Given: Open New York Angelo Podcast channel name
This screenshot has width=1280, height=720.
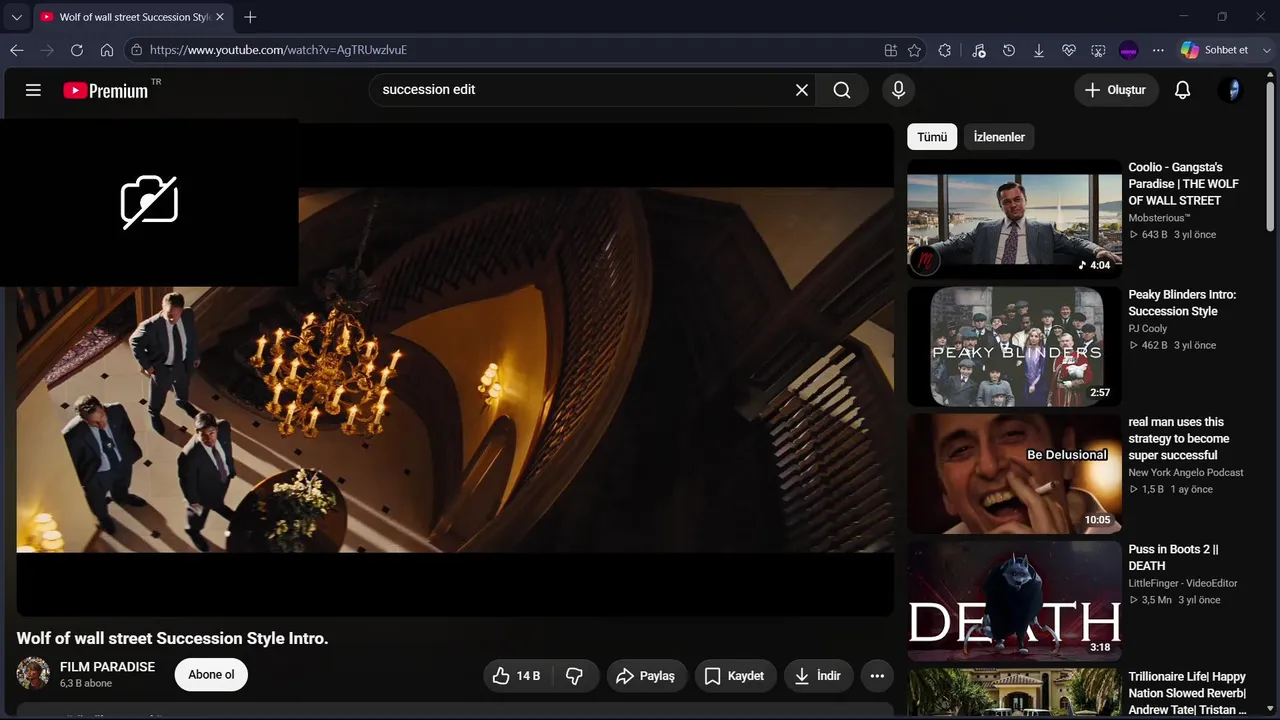Looking at the screenshot, I should [1186, 473].
